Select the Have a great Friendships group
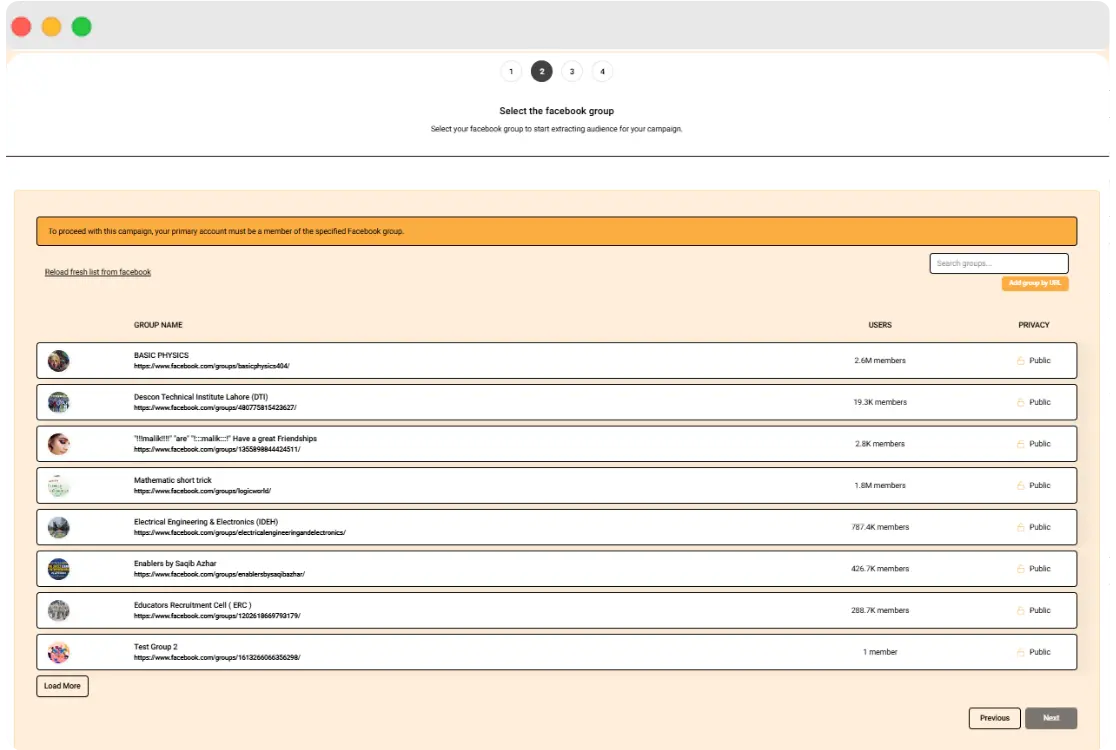 (225, 438)
